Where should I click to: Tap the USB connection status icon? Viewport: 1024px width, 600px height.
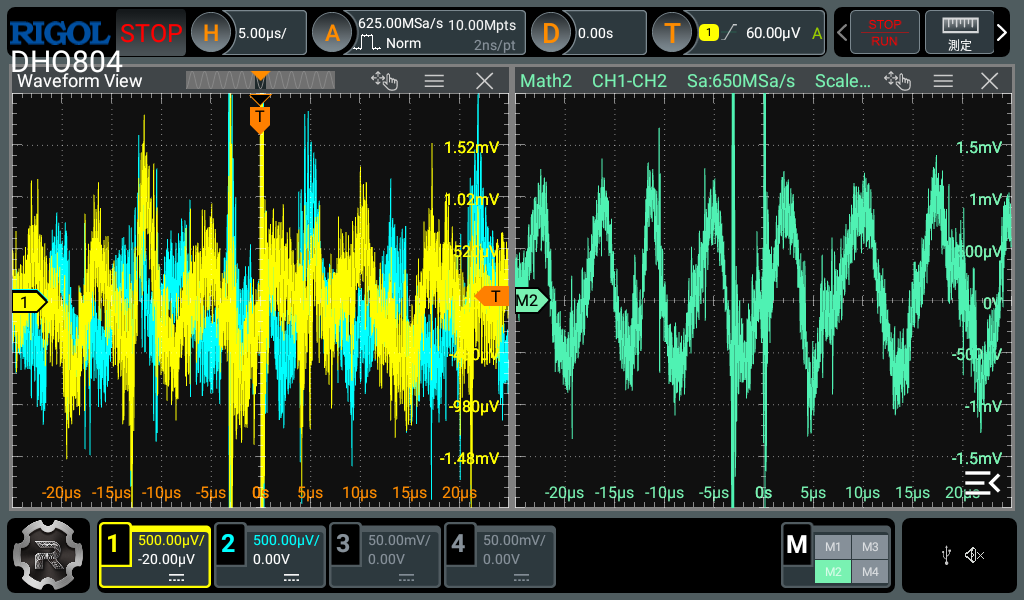pos(946,556)
